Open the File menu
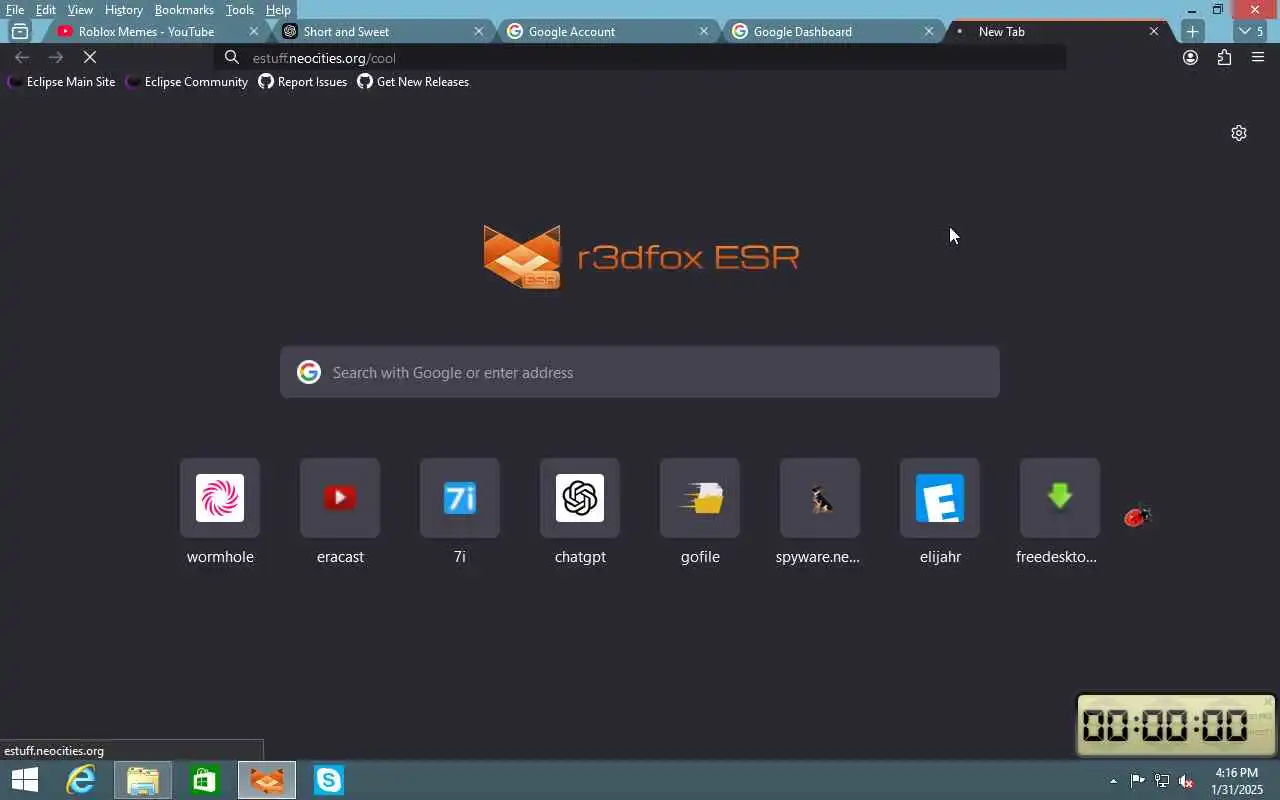 pyautogui.click(x=15, y=10)
